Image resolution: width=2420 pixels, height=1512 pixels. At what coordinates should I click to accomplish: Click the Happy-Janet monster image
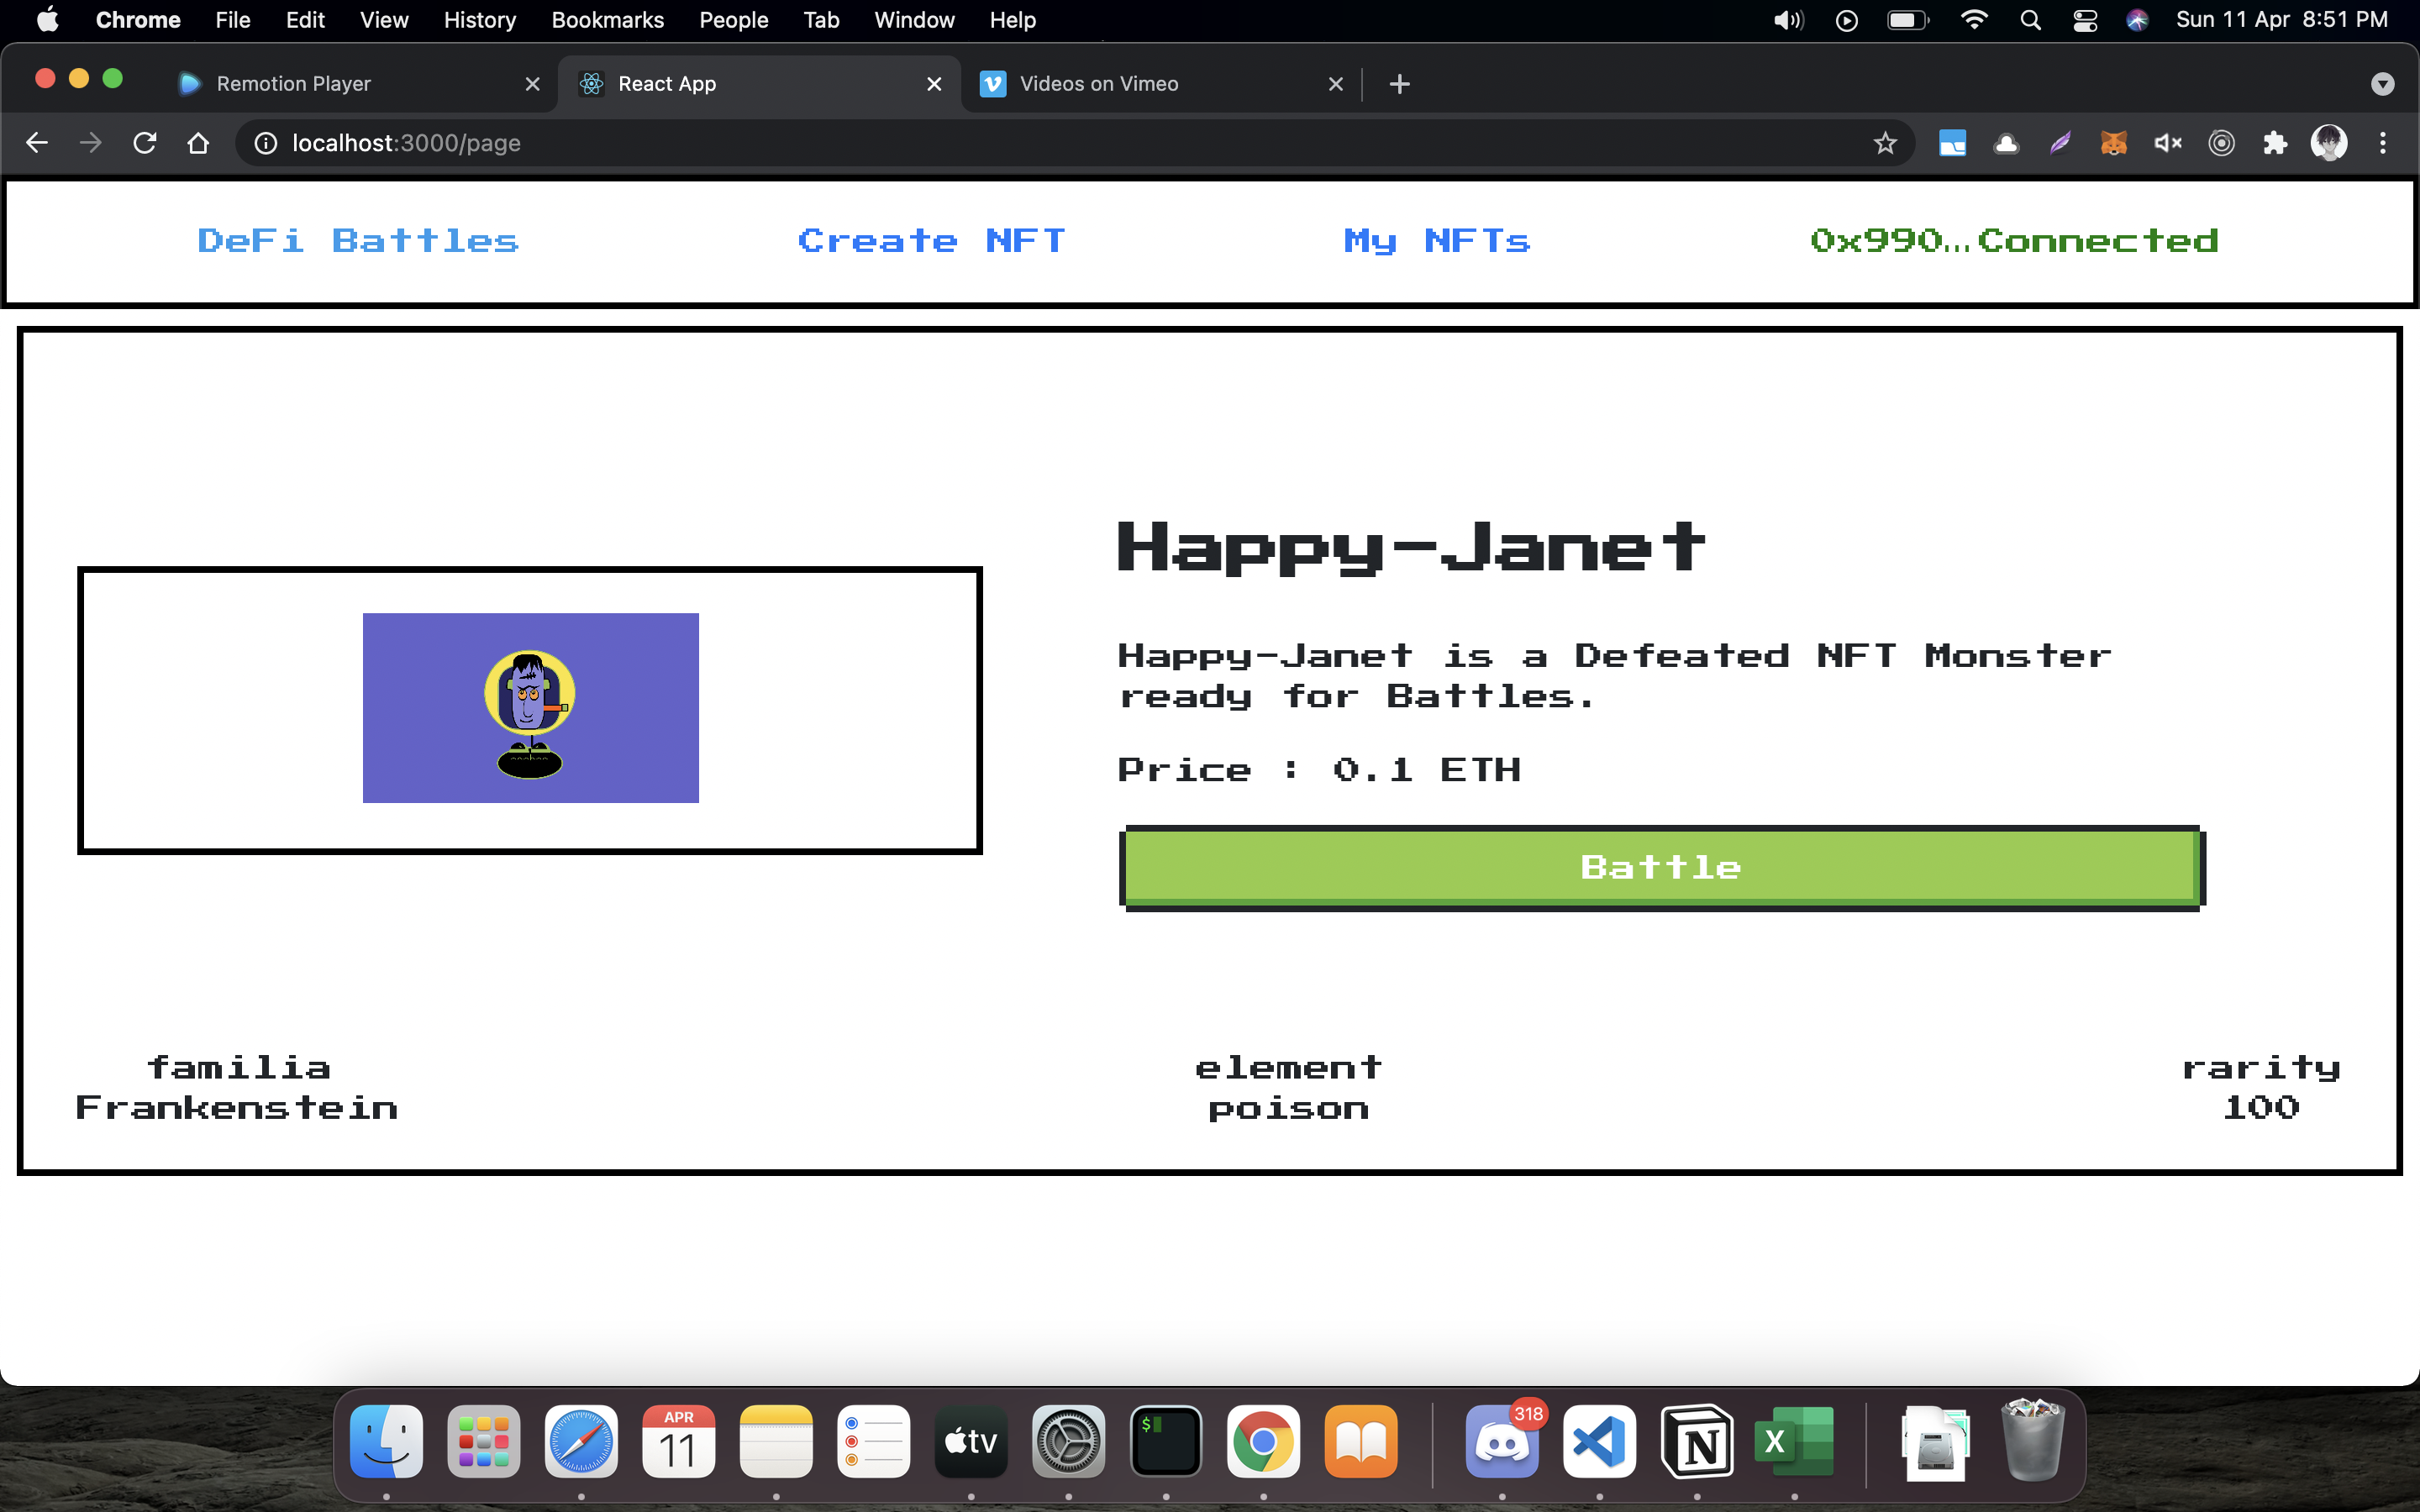click(x=530, y=708)
